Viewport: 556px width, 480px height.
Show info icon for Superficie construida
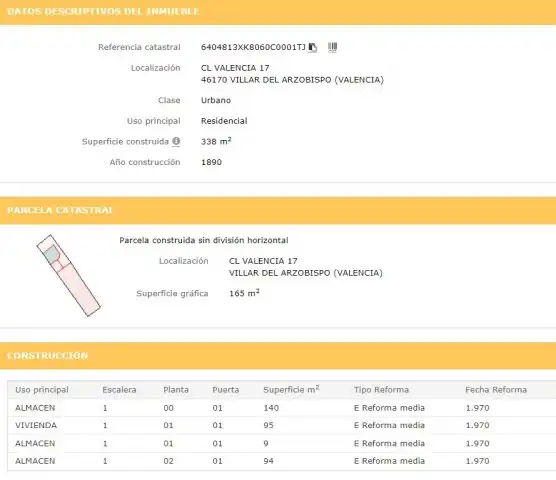pos(176,141)
